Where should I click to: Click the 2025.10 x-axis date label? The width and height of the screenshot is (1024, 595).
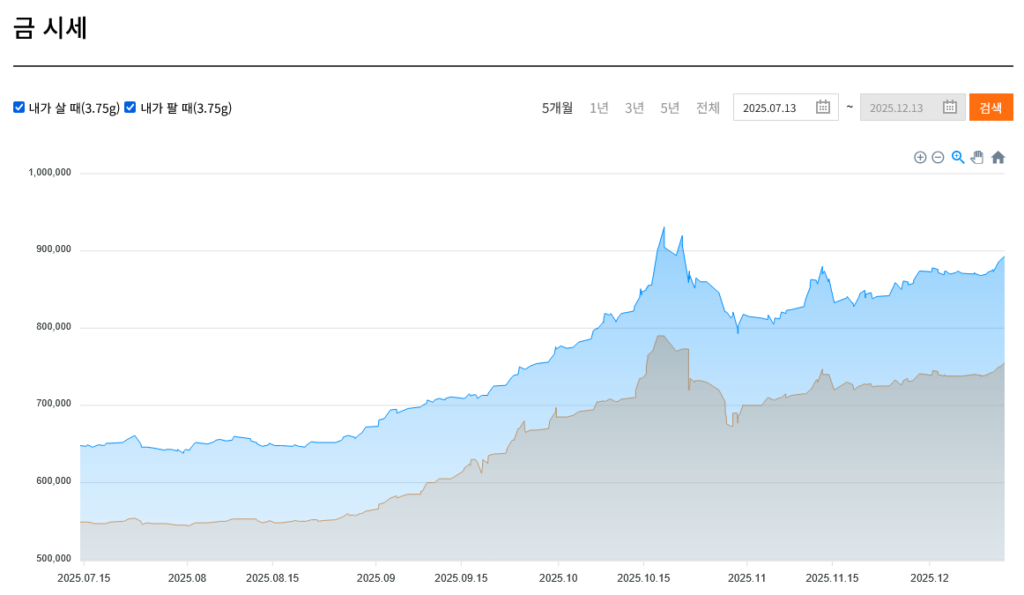click(x=558, y=578)
